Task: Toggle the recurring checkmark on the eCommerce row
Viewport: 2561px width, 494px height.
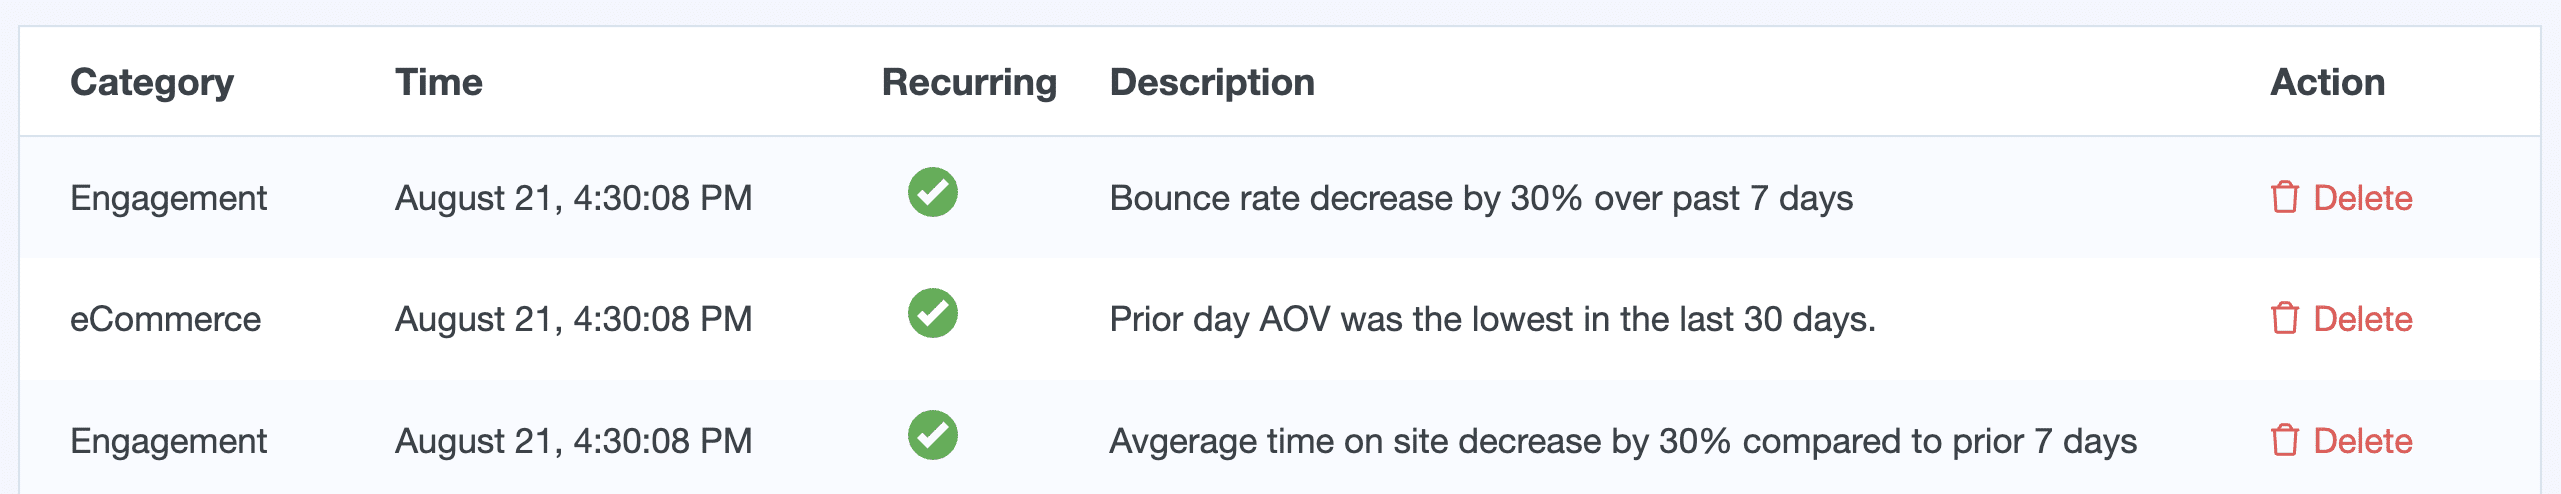Action: point(932,314)
